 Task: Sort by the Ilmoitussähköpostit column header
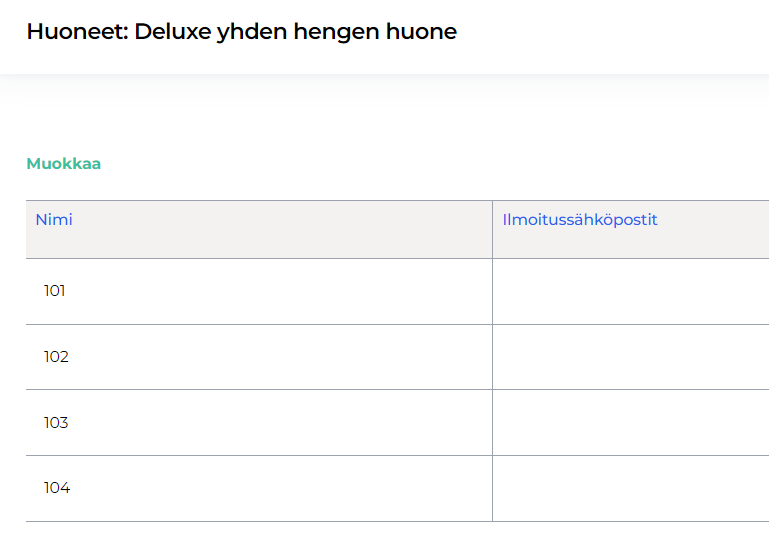tap(580, 220)
